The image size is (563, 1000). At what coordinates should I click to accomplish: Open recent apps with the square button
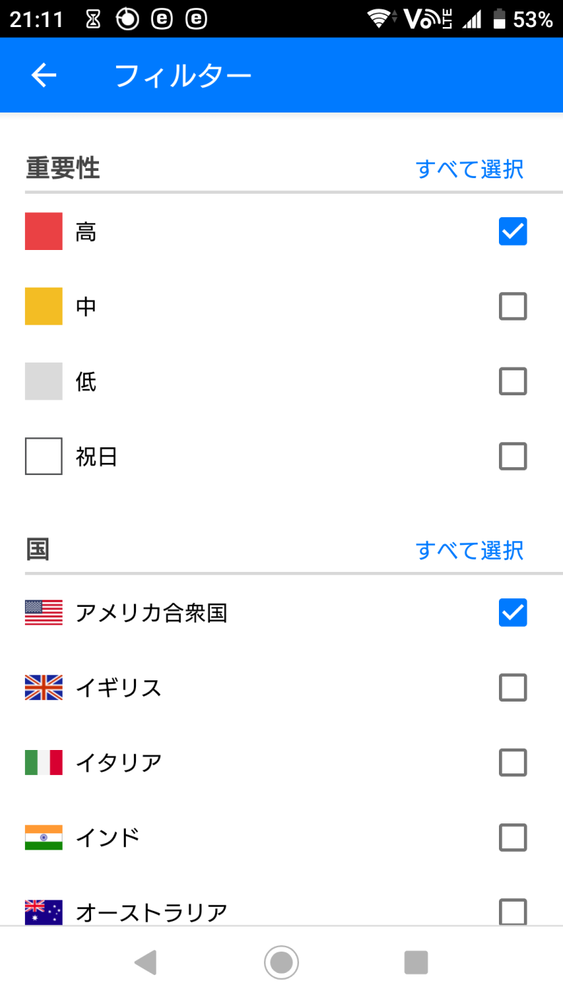coord(416,962)
